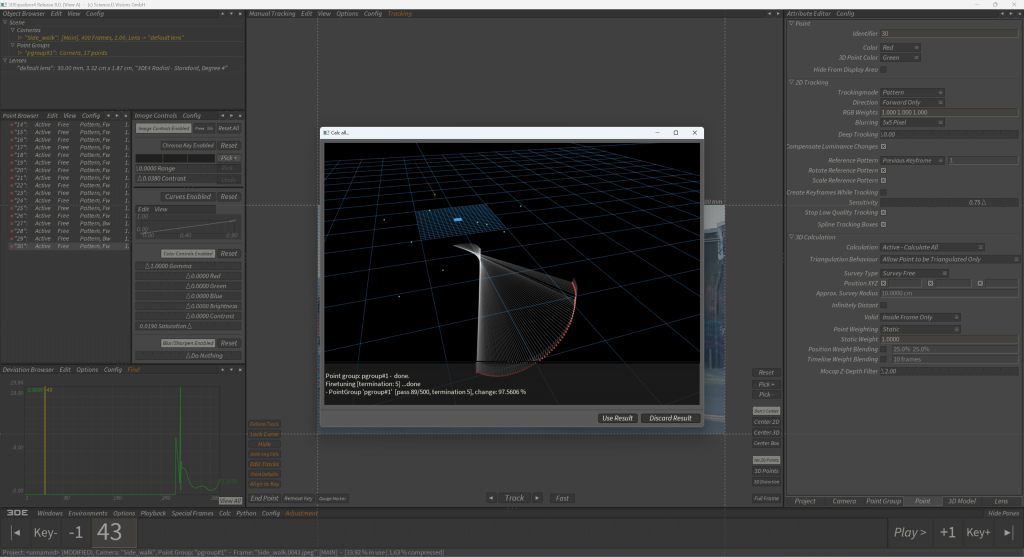Enable Hide From Display Area checkbox
This screenshot has width=1024, height=557.
[x=883, y=69]
